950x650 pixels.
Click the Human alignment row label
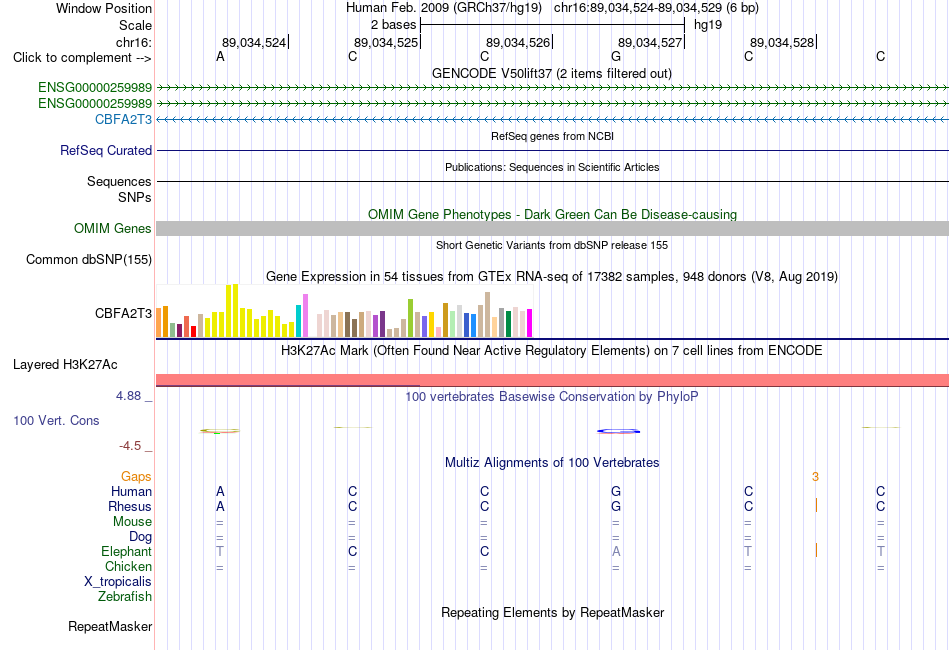131,491
